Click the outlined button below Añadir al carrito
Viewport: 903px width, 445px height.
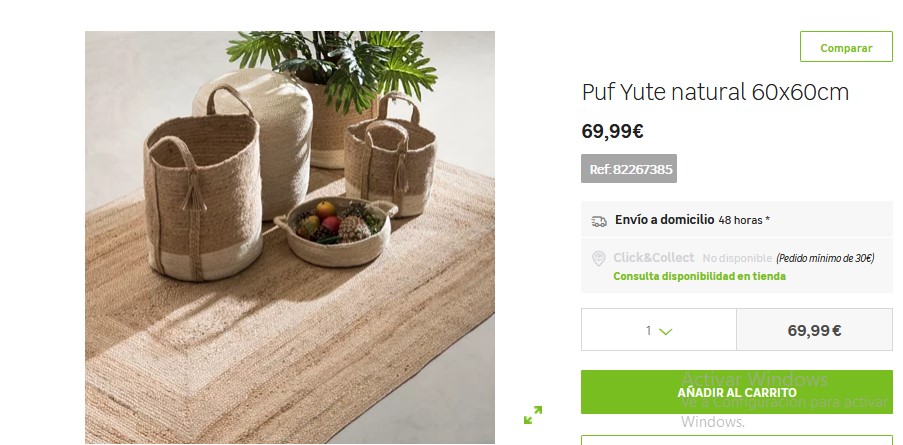(737, 440)
